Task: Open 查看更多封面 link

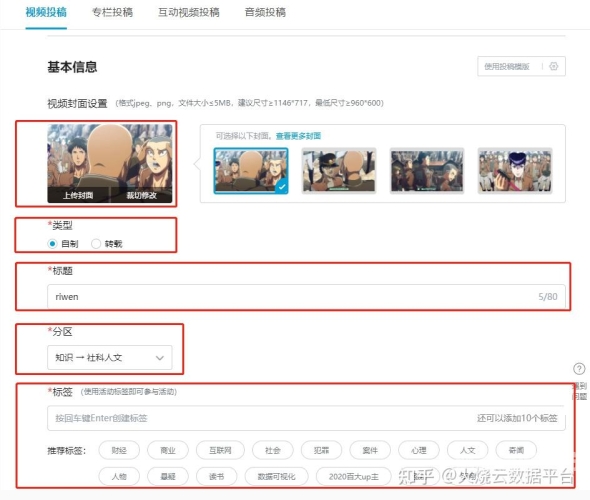Action: point(298,136)
